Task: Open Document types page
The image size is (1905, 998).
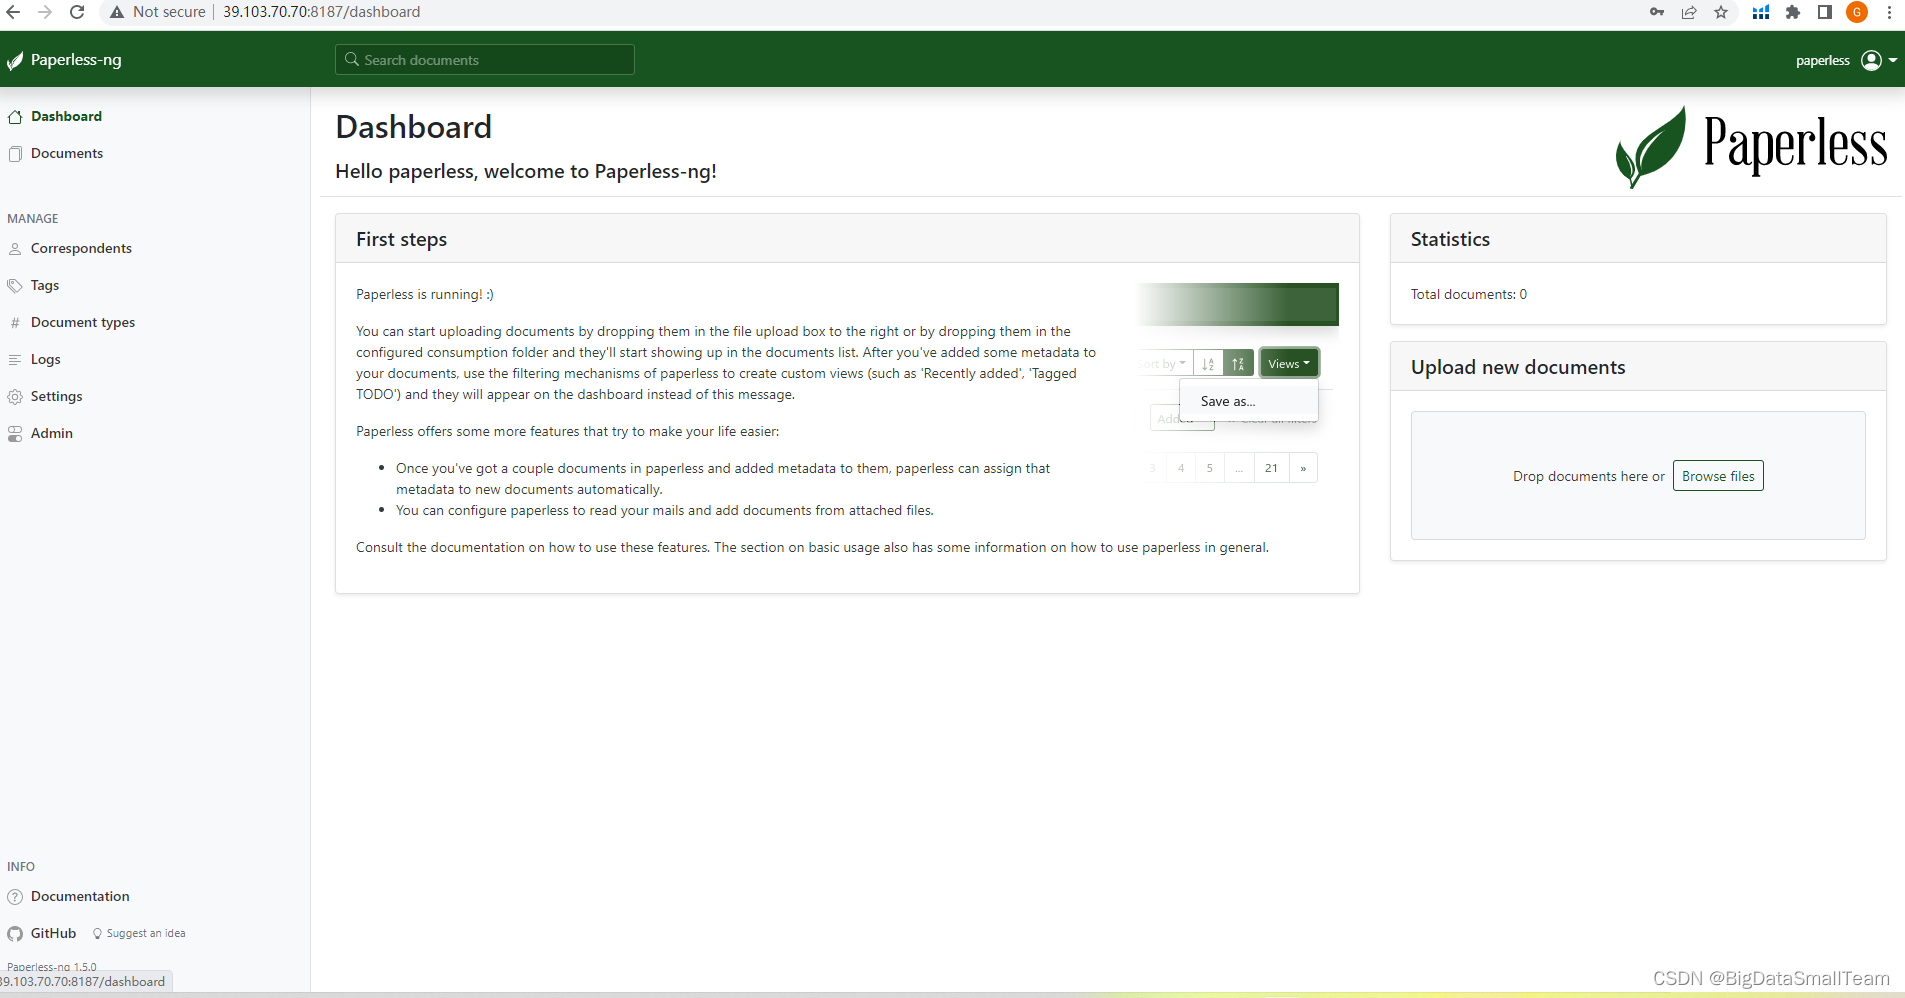Action: click(83, 323)
